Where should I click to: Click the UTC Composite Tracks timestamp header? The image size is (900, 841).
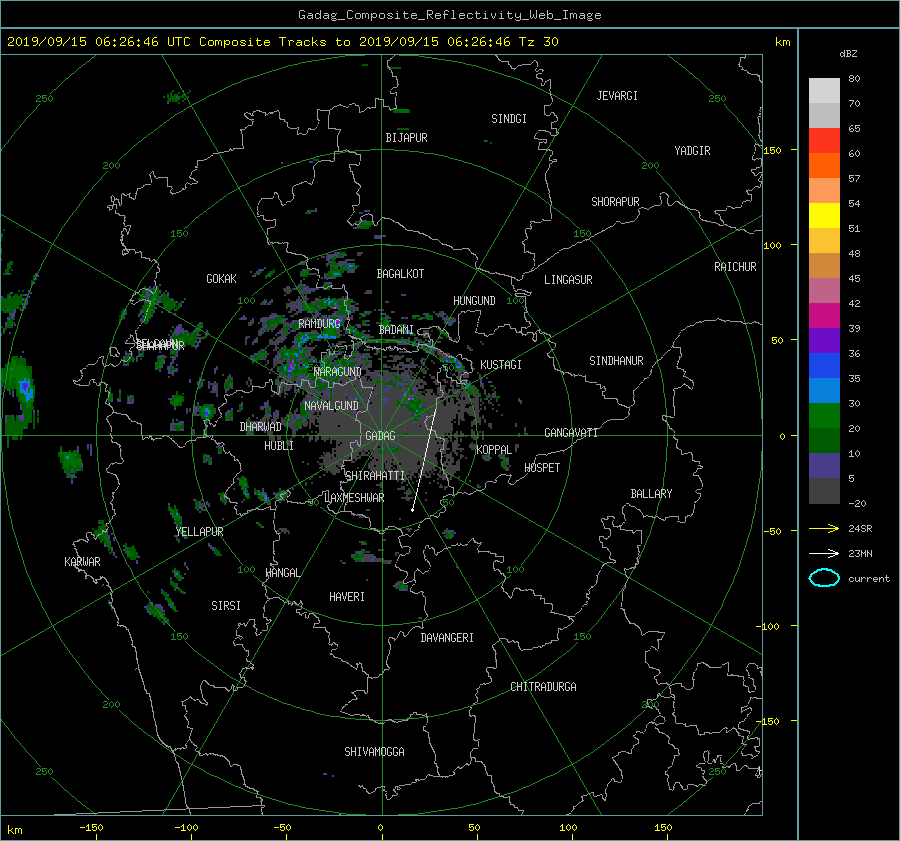(x=282, y=42)
